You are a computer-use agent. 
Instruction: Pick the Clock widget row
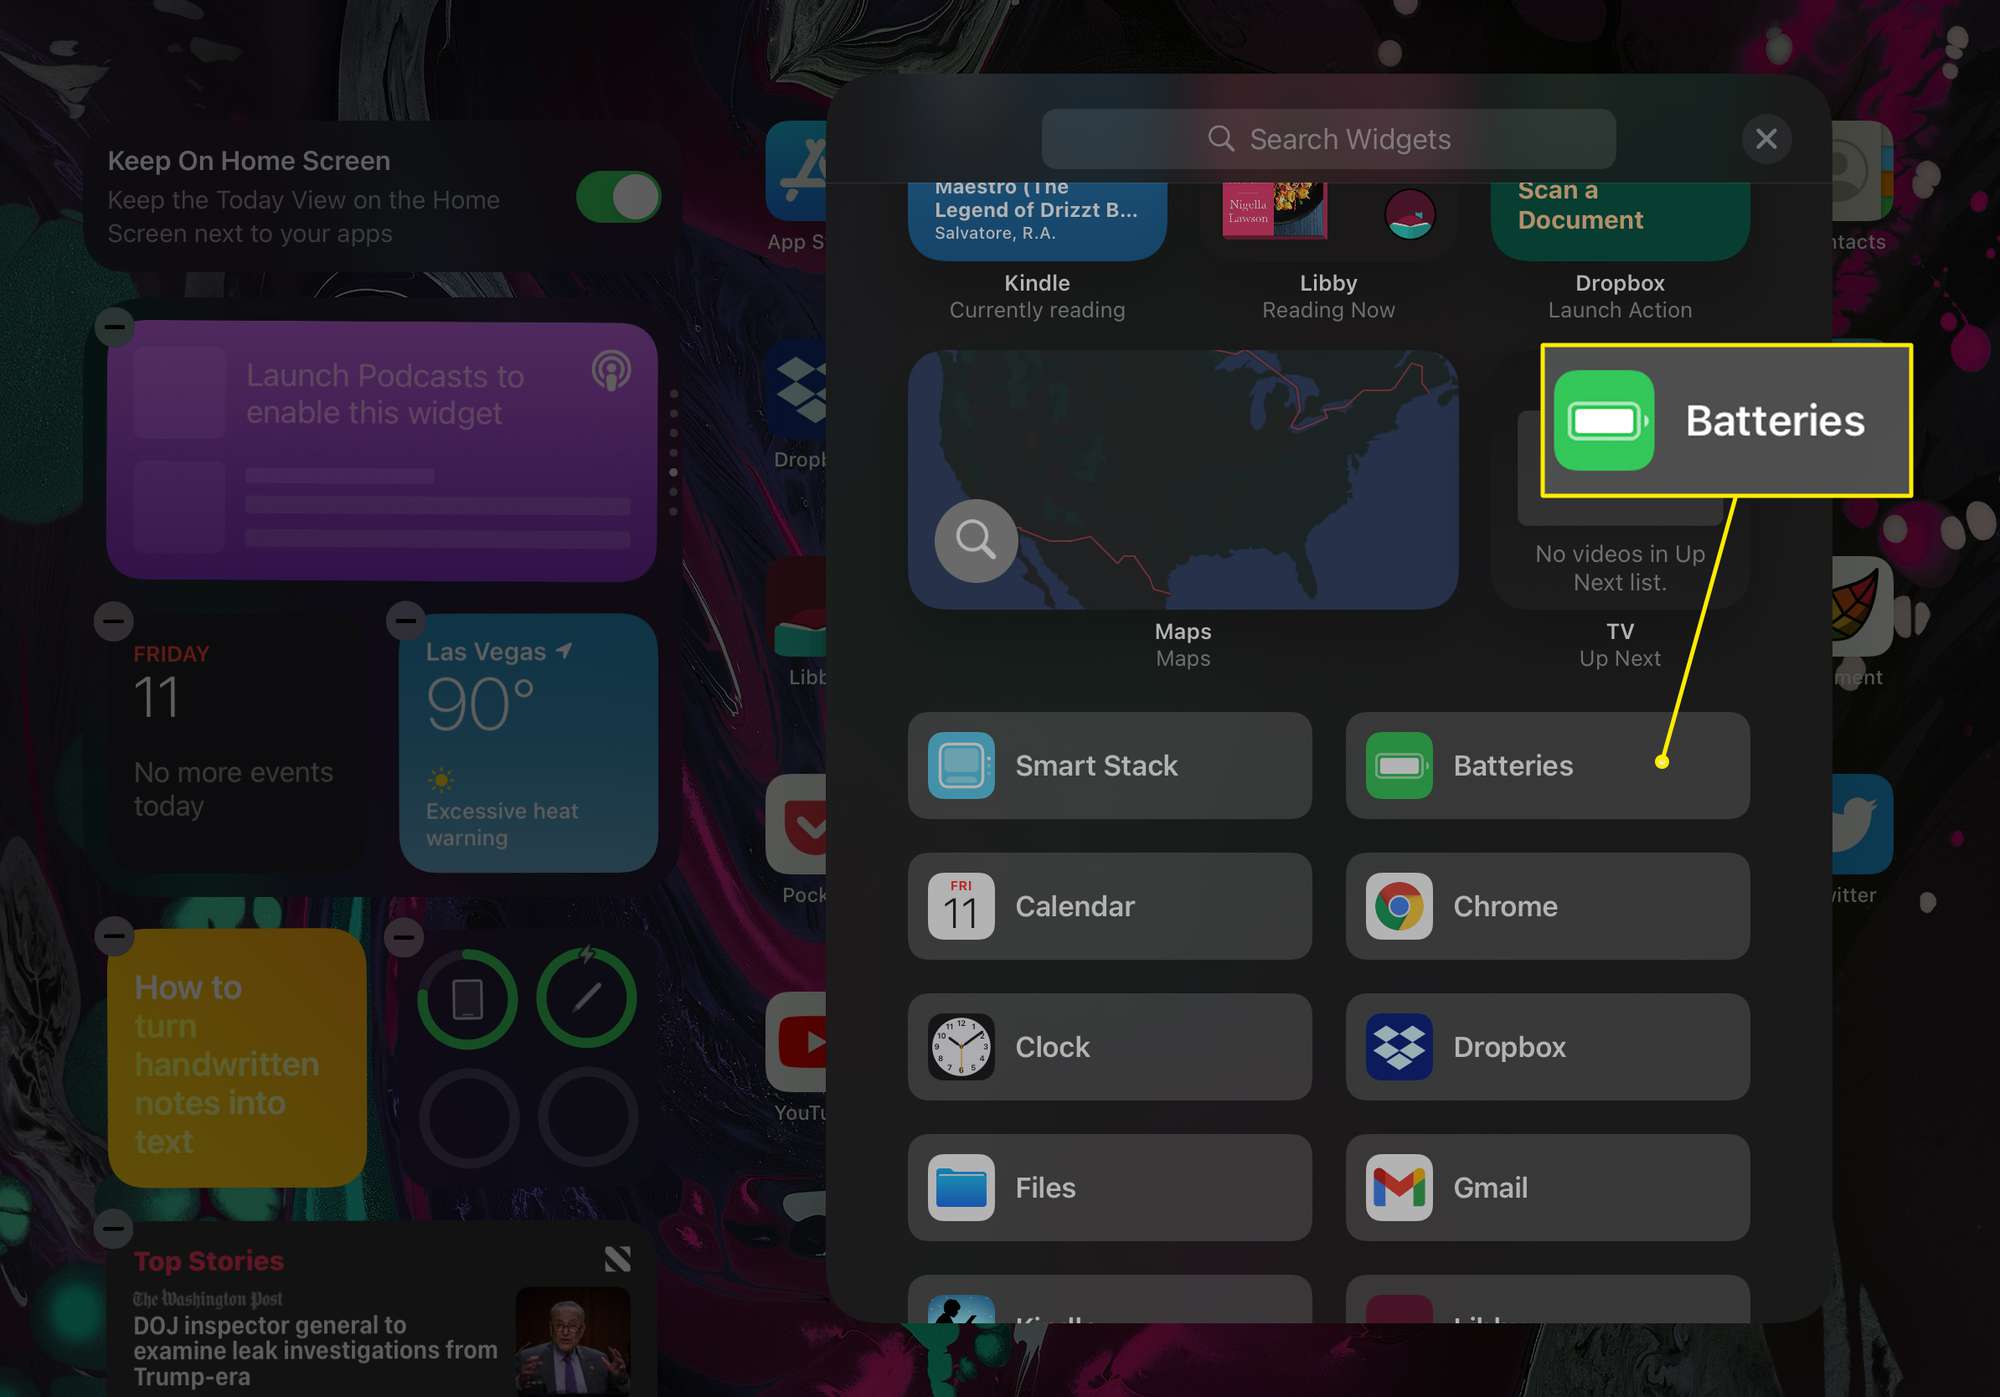(1109, 1047)
